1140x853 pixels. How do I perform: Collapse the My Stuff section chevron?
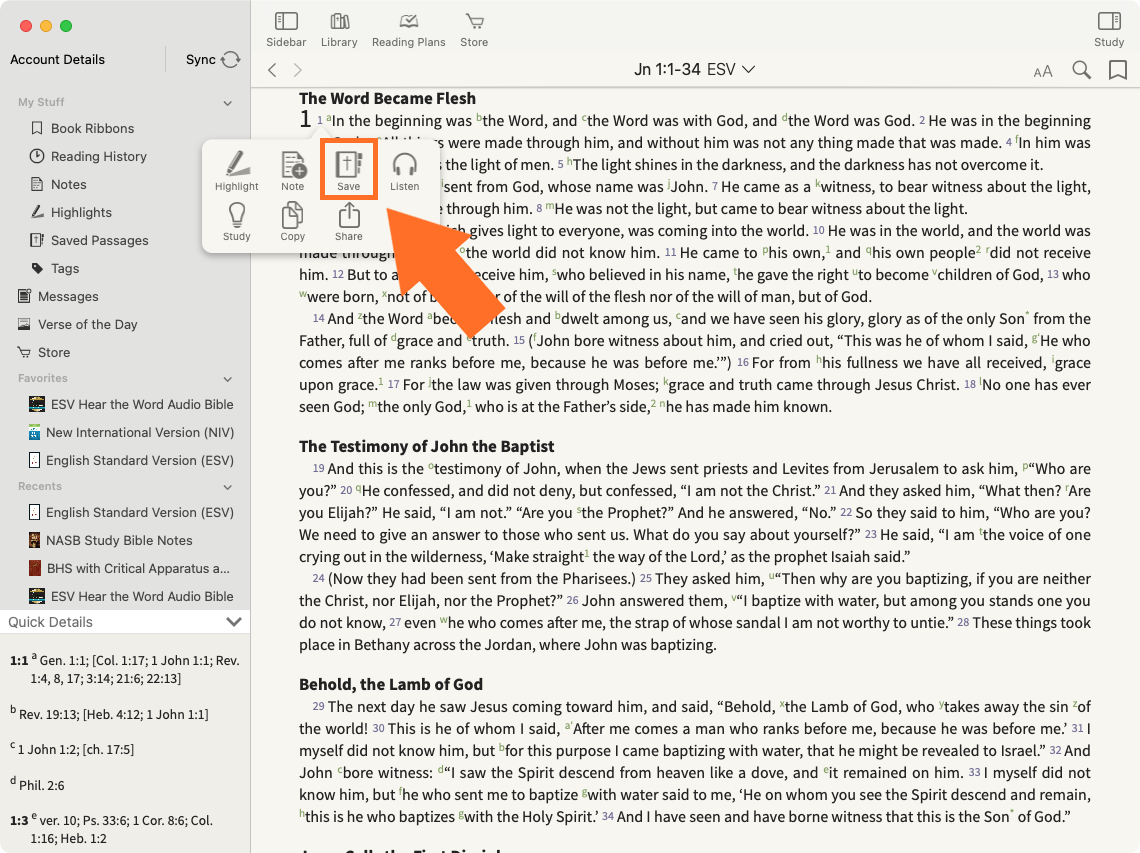click(x=228, y=103)
